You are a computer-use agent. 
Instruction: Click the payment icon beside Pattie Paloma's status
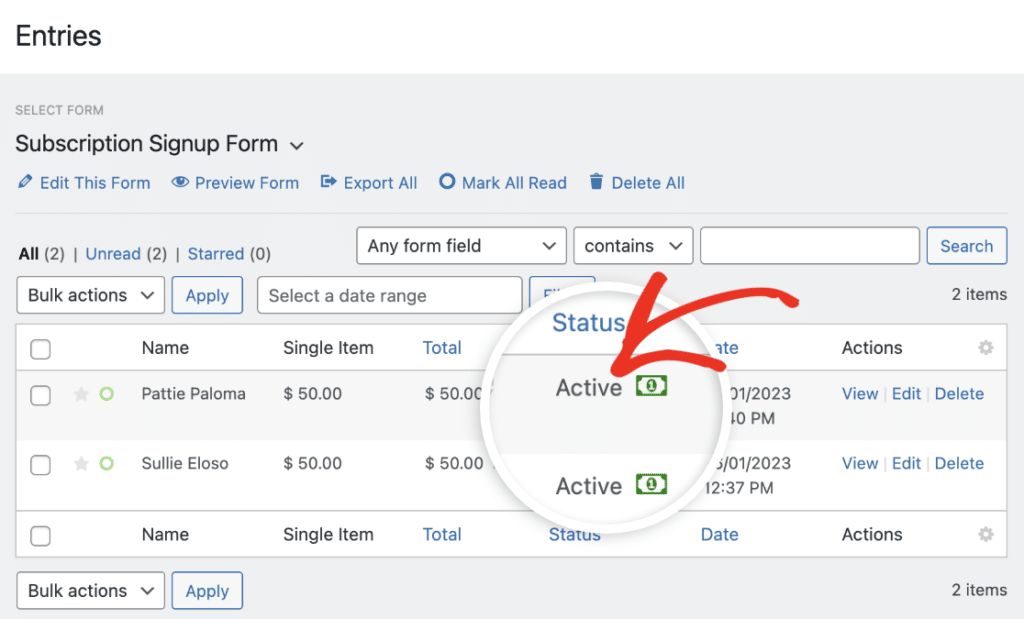point(650,386)
